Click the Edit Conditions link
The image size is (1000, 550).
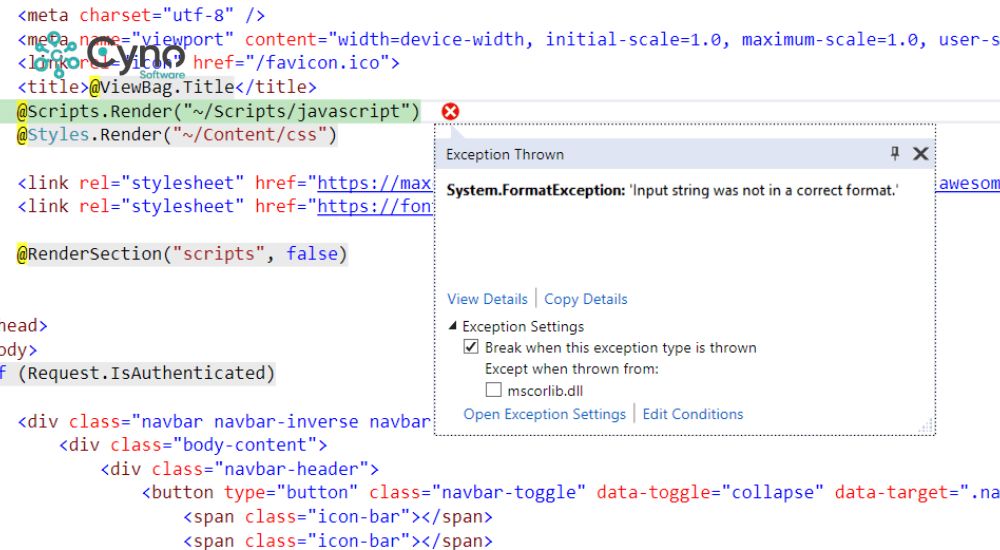(693, 414)
